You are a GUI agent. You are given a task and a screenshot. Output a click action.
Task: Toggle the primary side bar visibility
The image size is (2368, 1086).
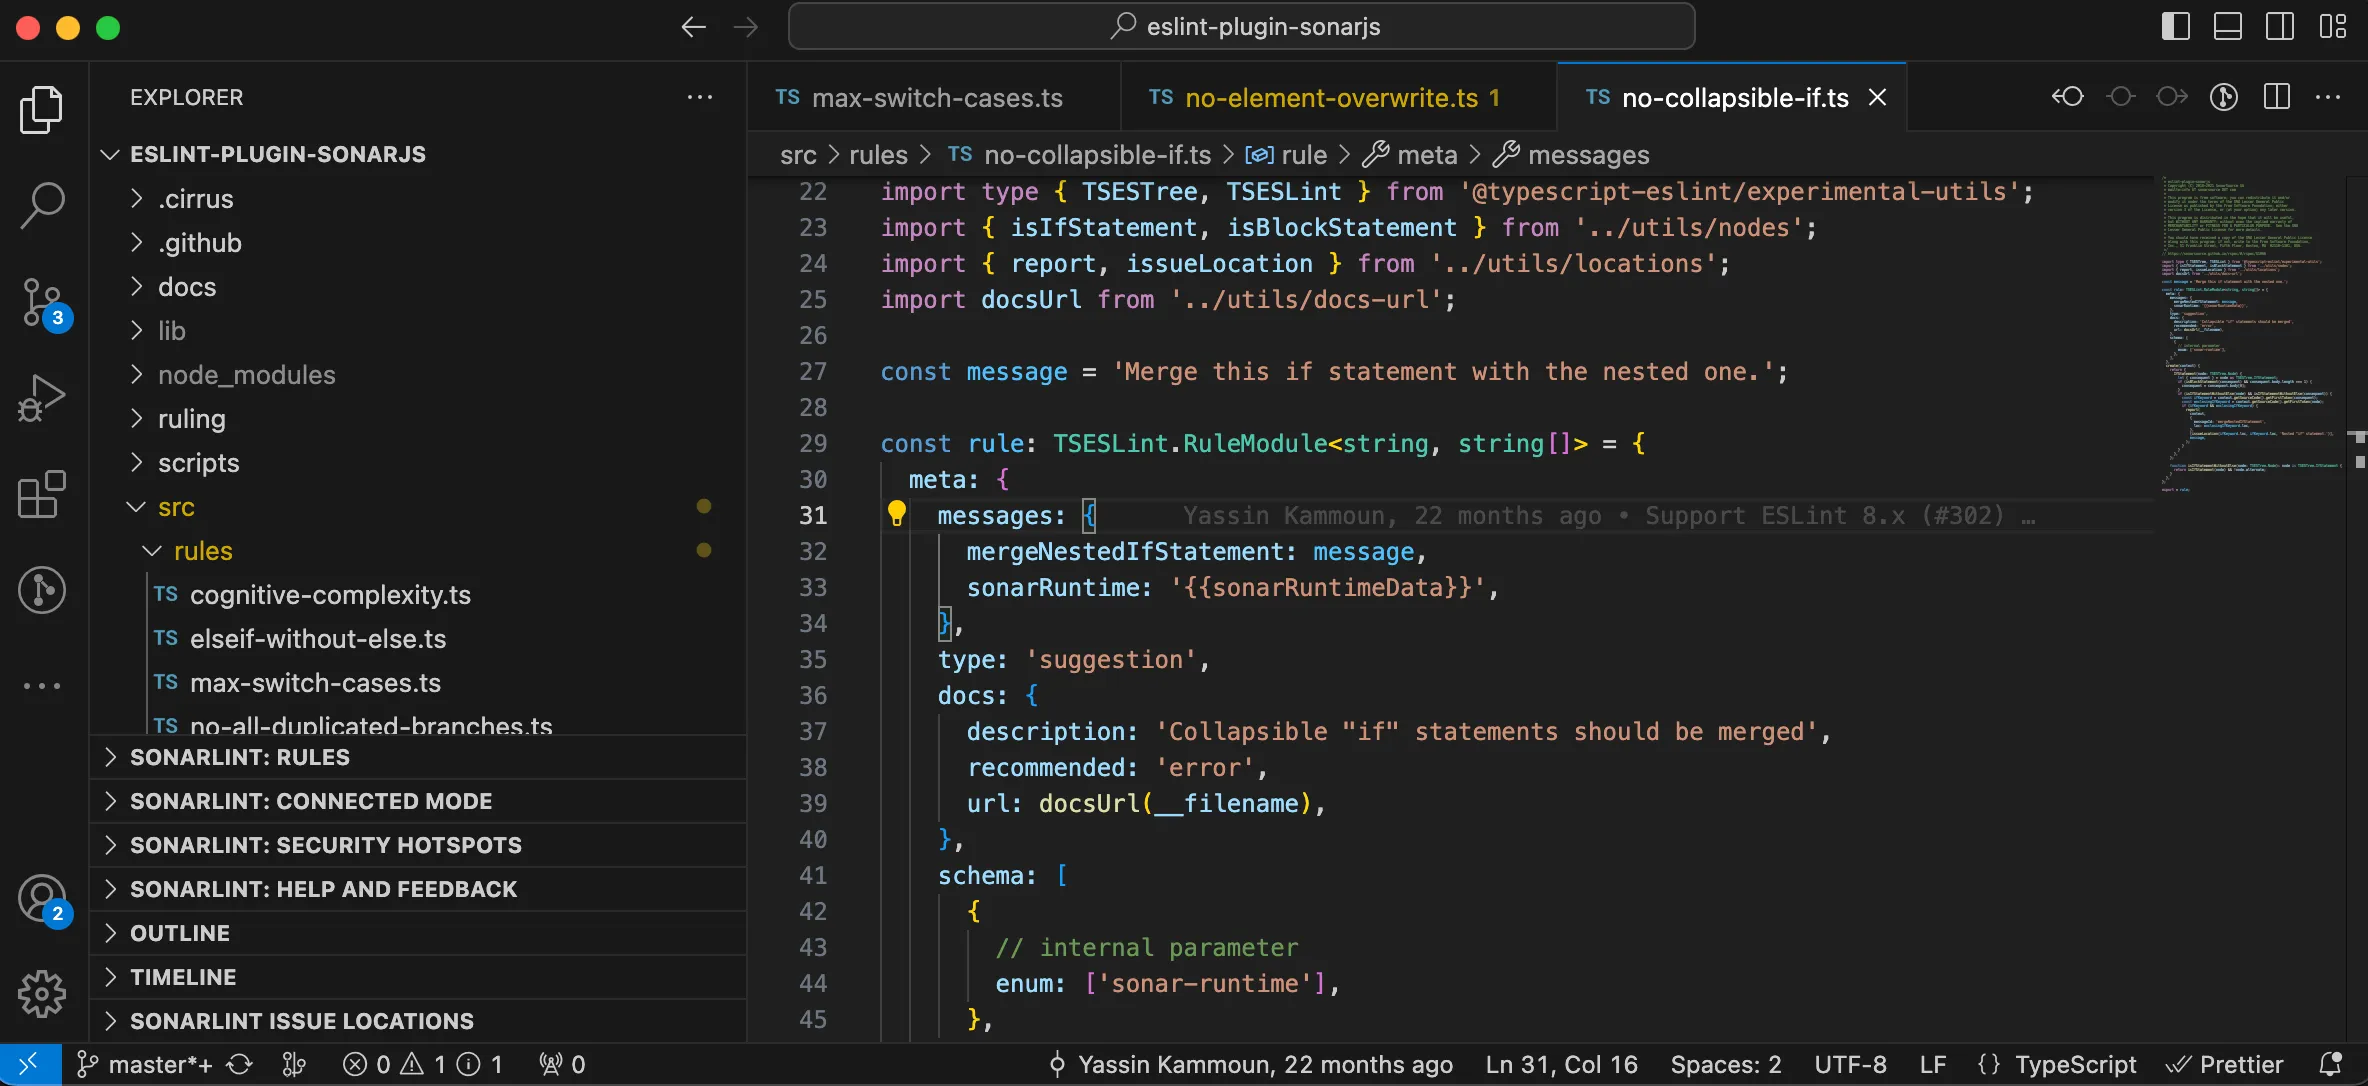2176,27
